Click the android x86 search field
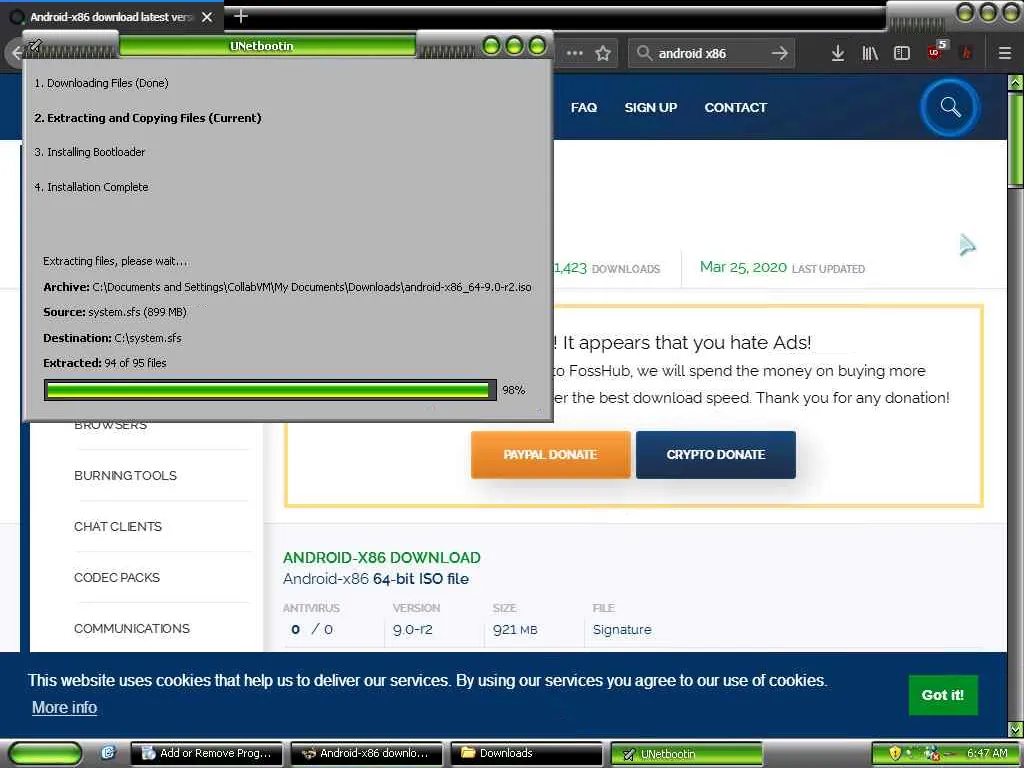 pyautogui.click(x=711, y=54)
